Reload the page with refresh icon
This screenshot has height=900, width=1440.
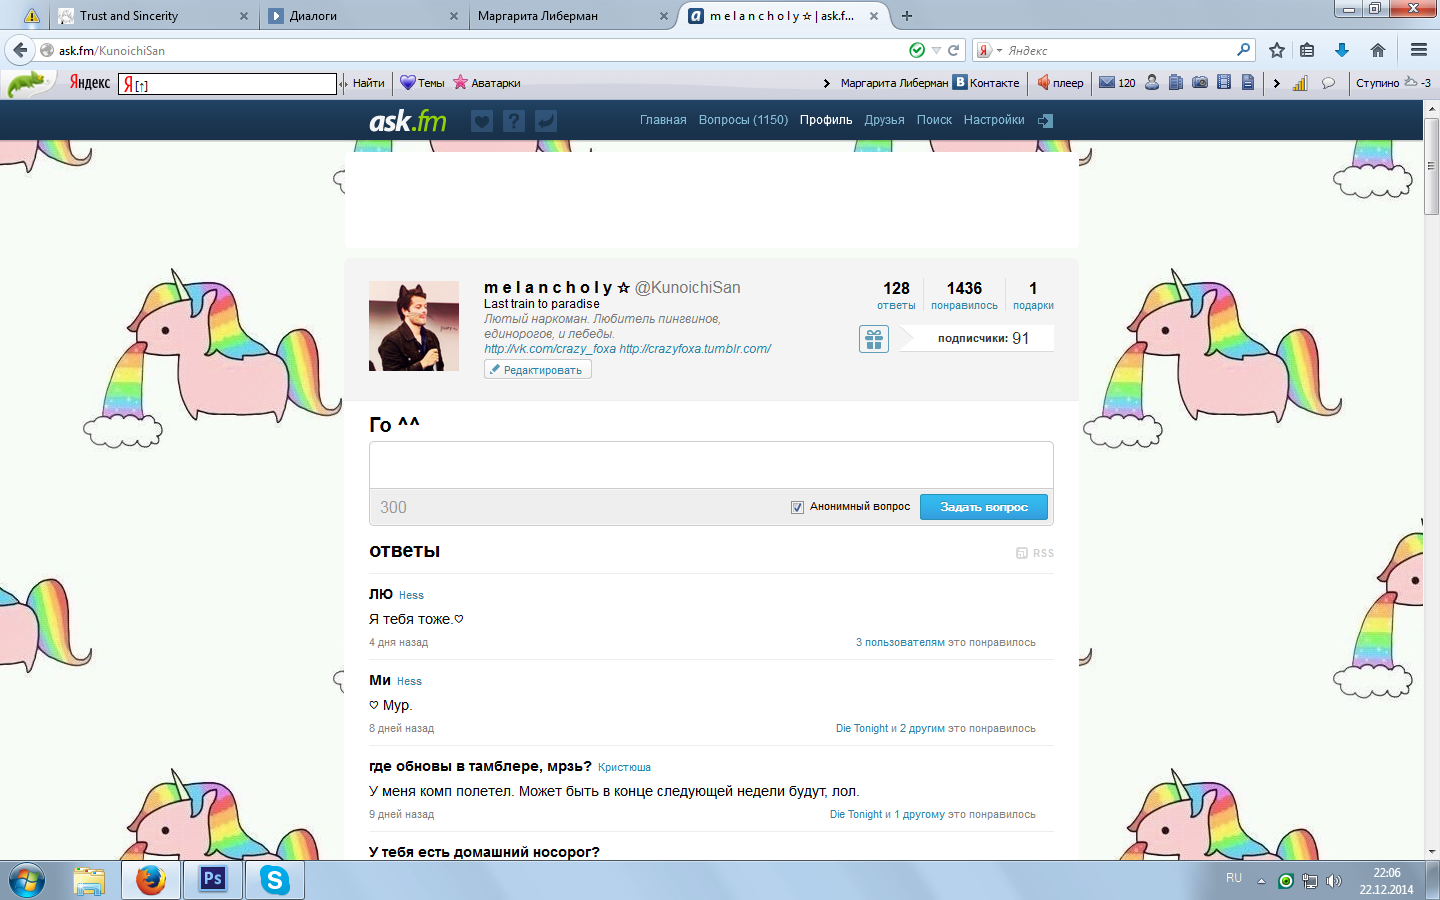954,50
